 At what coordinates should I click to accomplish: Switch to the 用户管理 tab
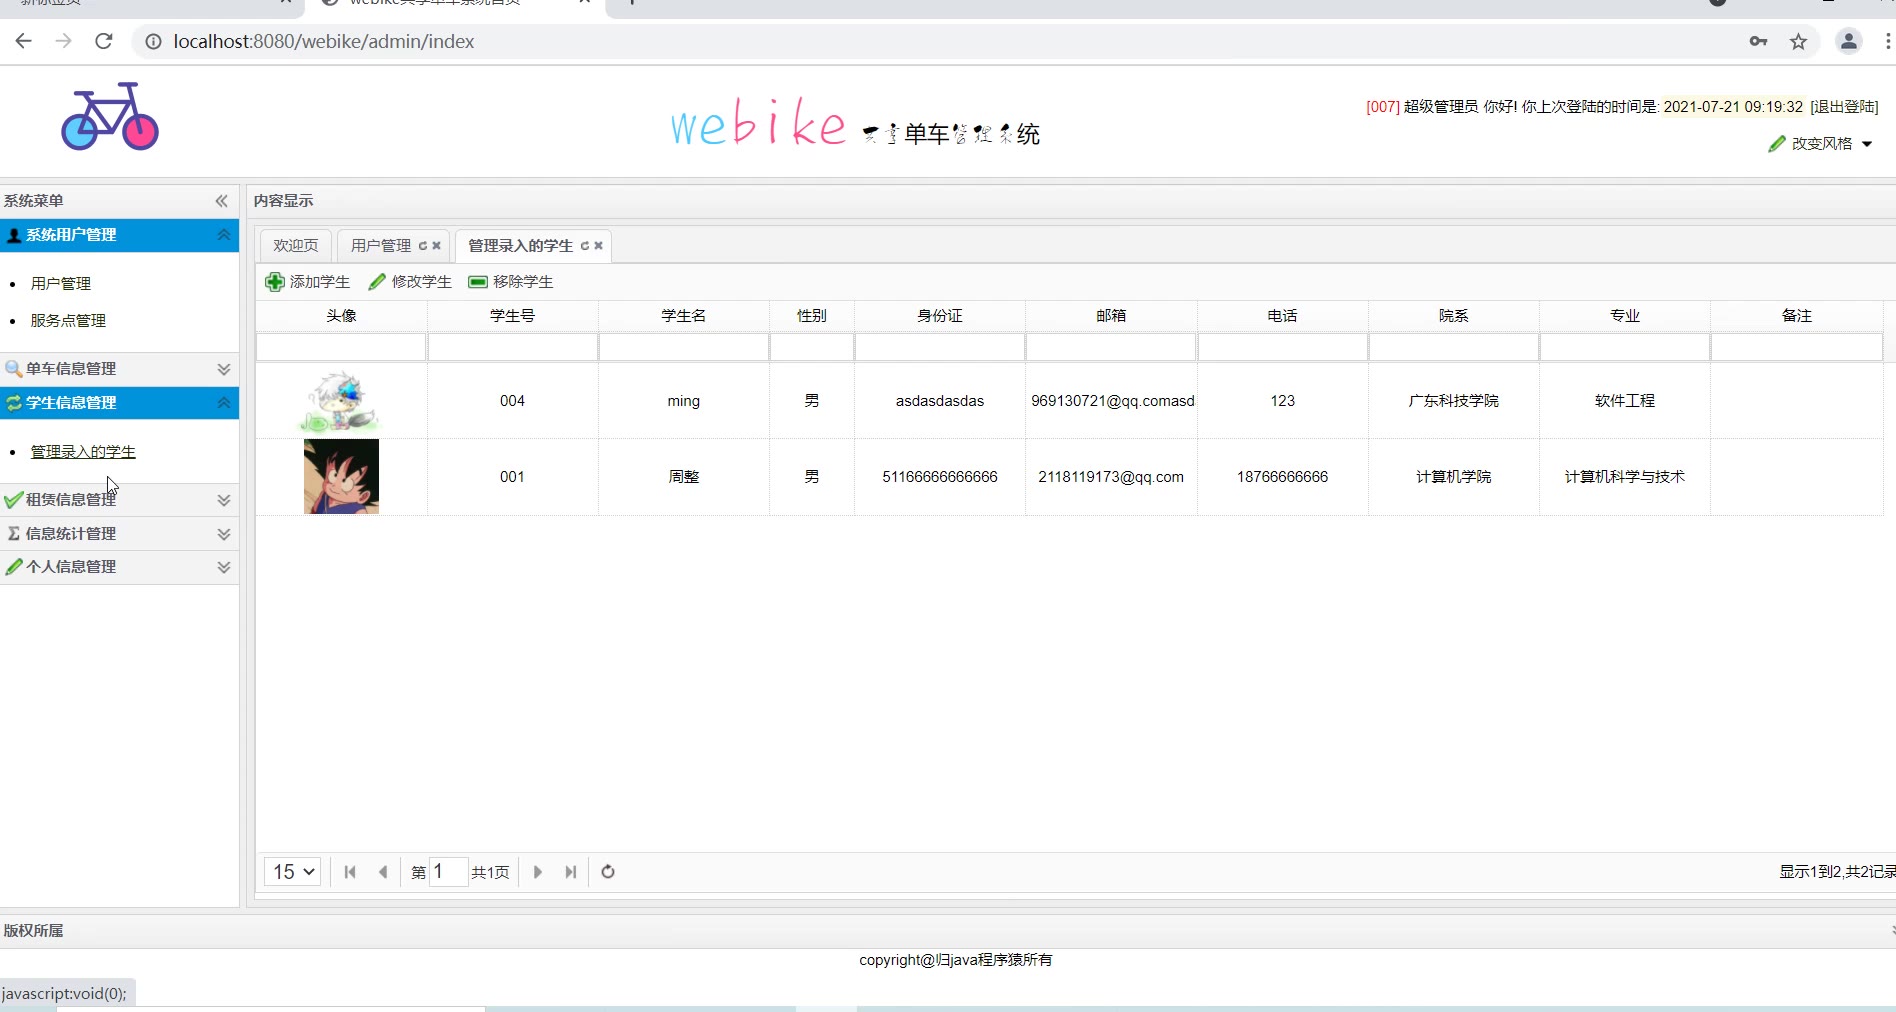pyautogui.click(x=381, y=246)
